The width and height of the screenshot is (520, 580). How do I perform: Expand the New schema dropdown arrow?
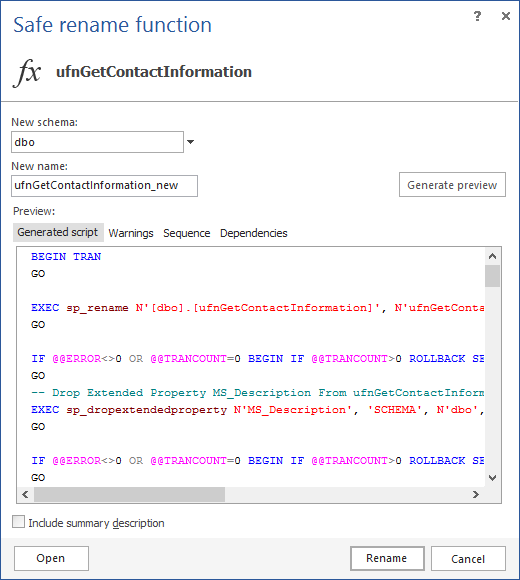pos(190,142)
